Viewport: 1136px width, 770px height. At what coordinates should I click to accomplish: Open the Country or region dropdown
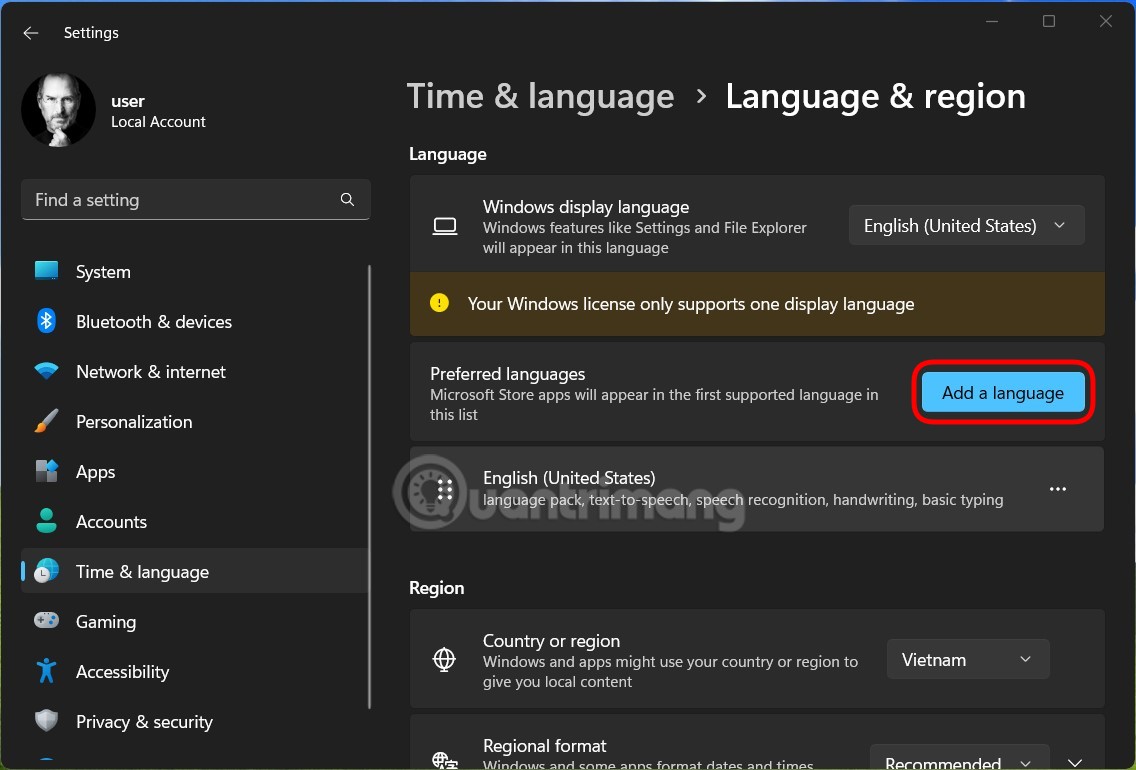click(x=967, y=658)
